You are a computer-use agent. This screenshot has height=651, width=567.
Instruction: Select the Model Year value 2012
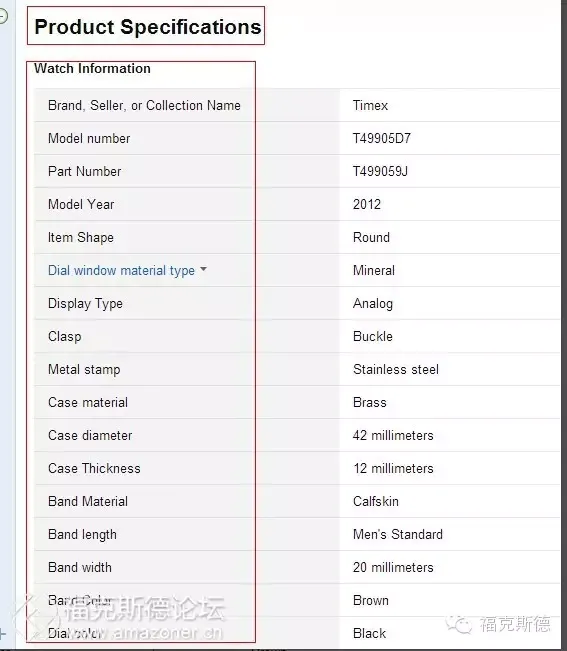click(367, 204)
